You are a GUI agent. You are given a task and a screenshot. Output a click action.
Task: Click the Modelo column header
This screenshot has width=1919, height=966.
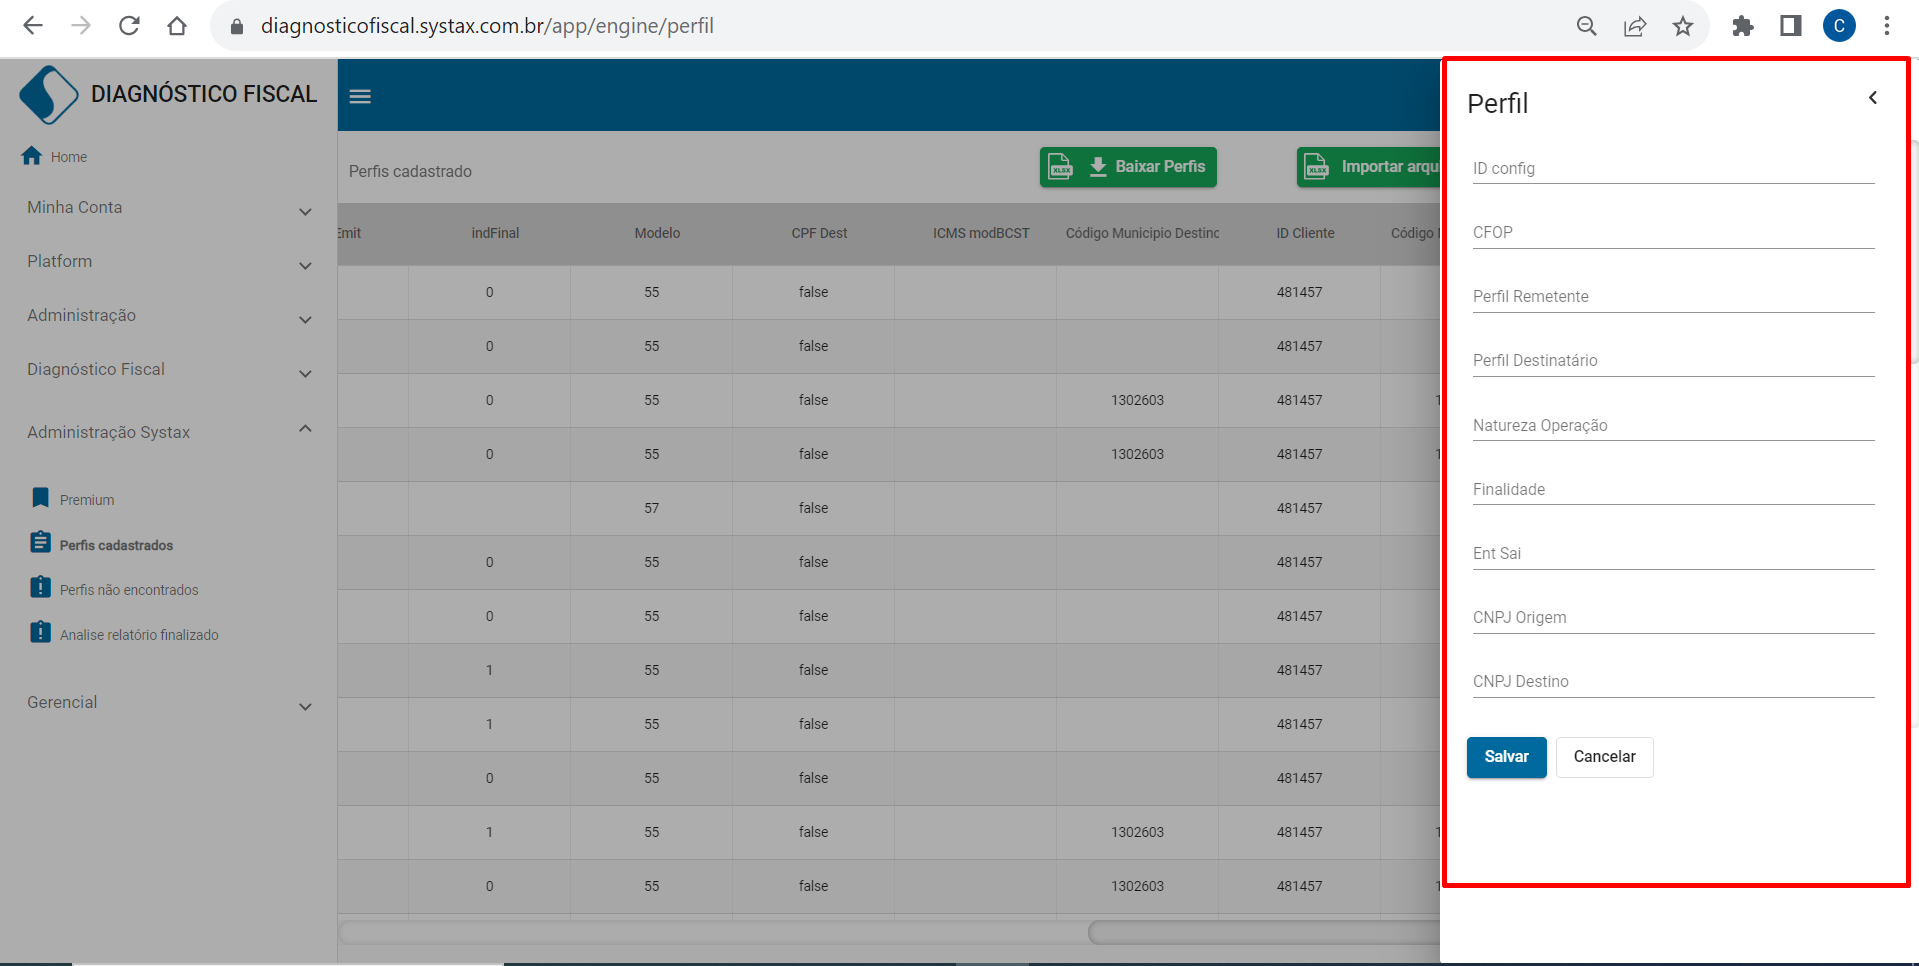657,233
